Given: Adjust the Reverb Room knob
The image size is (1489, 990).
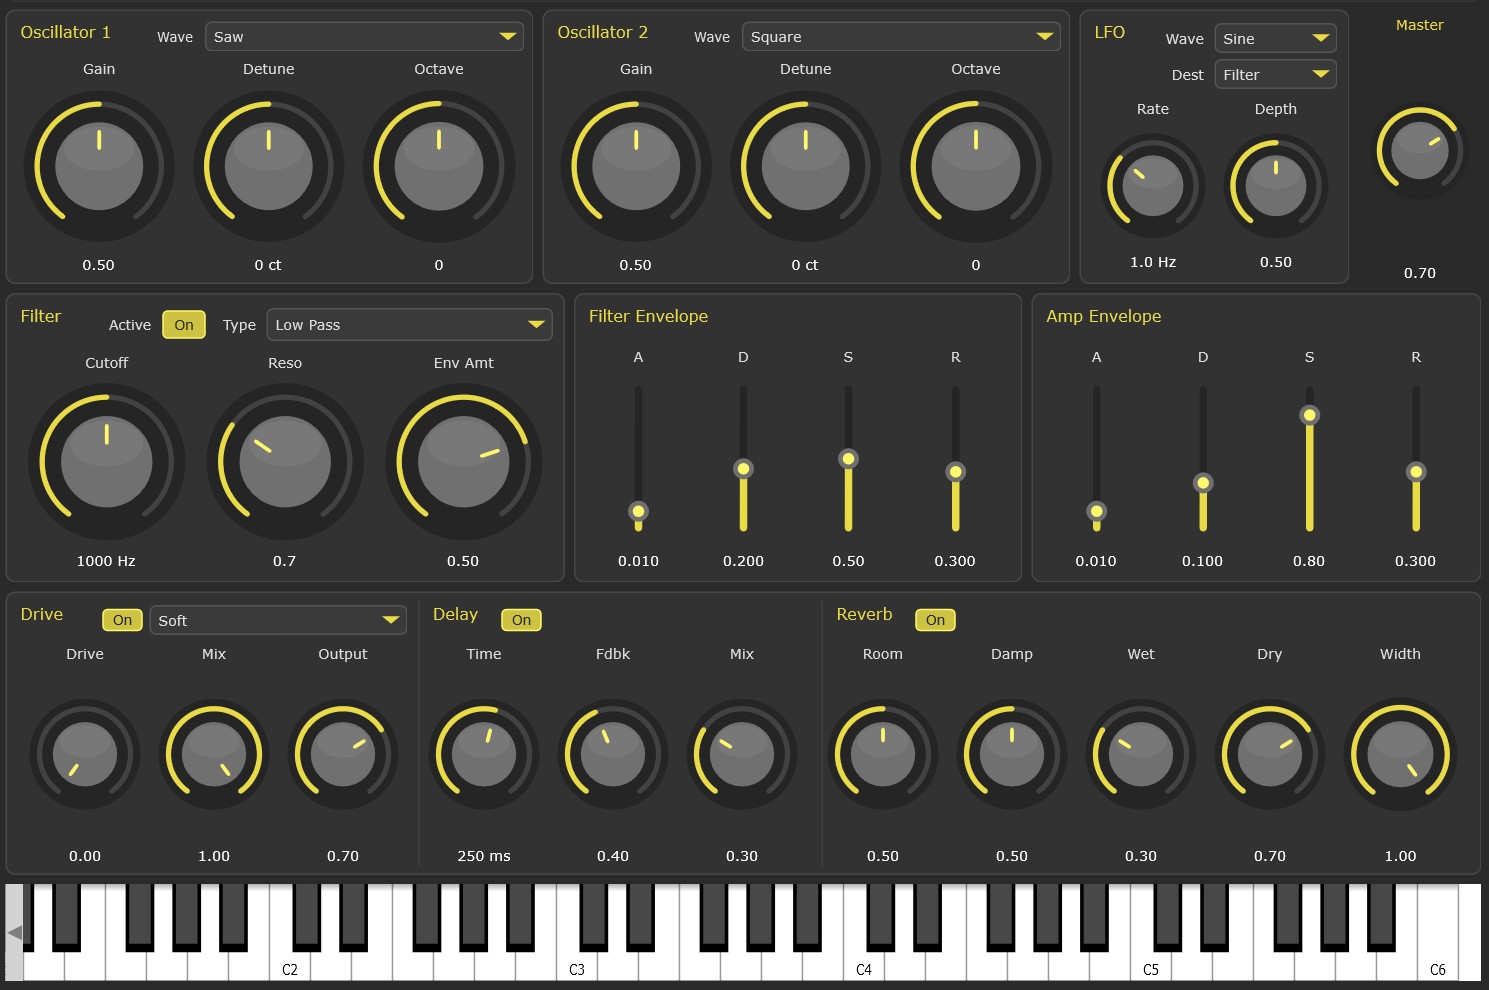Looking at the screenshot, I should (883, 755).
